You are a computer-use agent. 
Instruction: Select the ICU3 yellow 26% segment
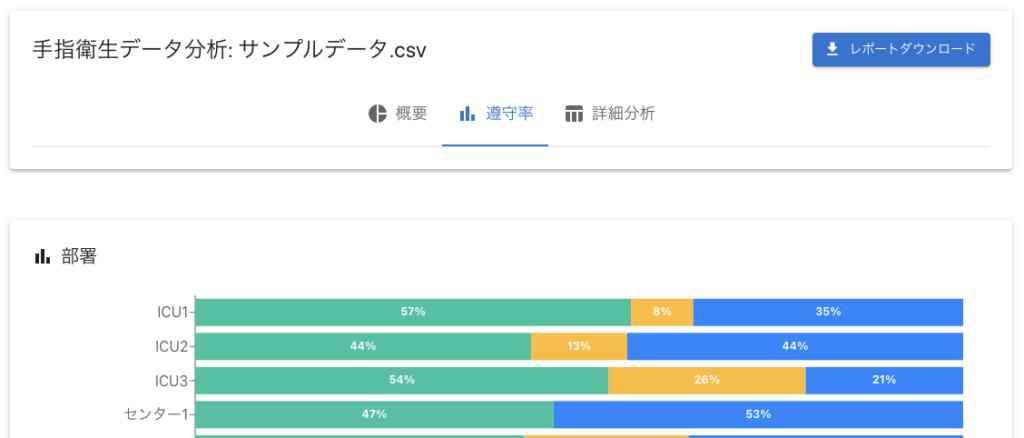(x=706, y=380)
